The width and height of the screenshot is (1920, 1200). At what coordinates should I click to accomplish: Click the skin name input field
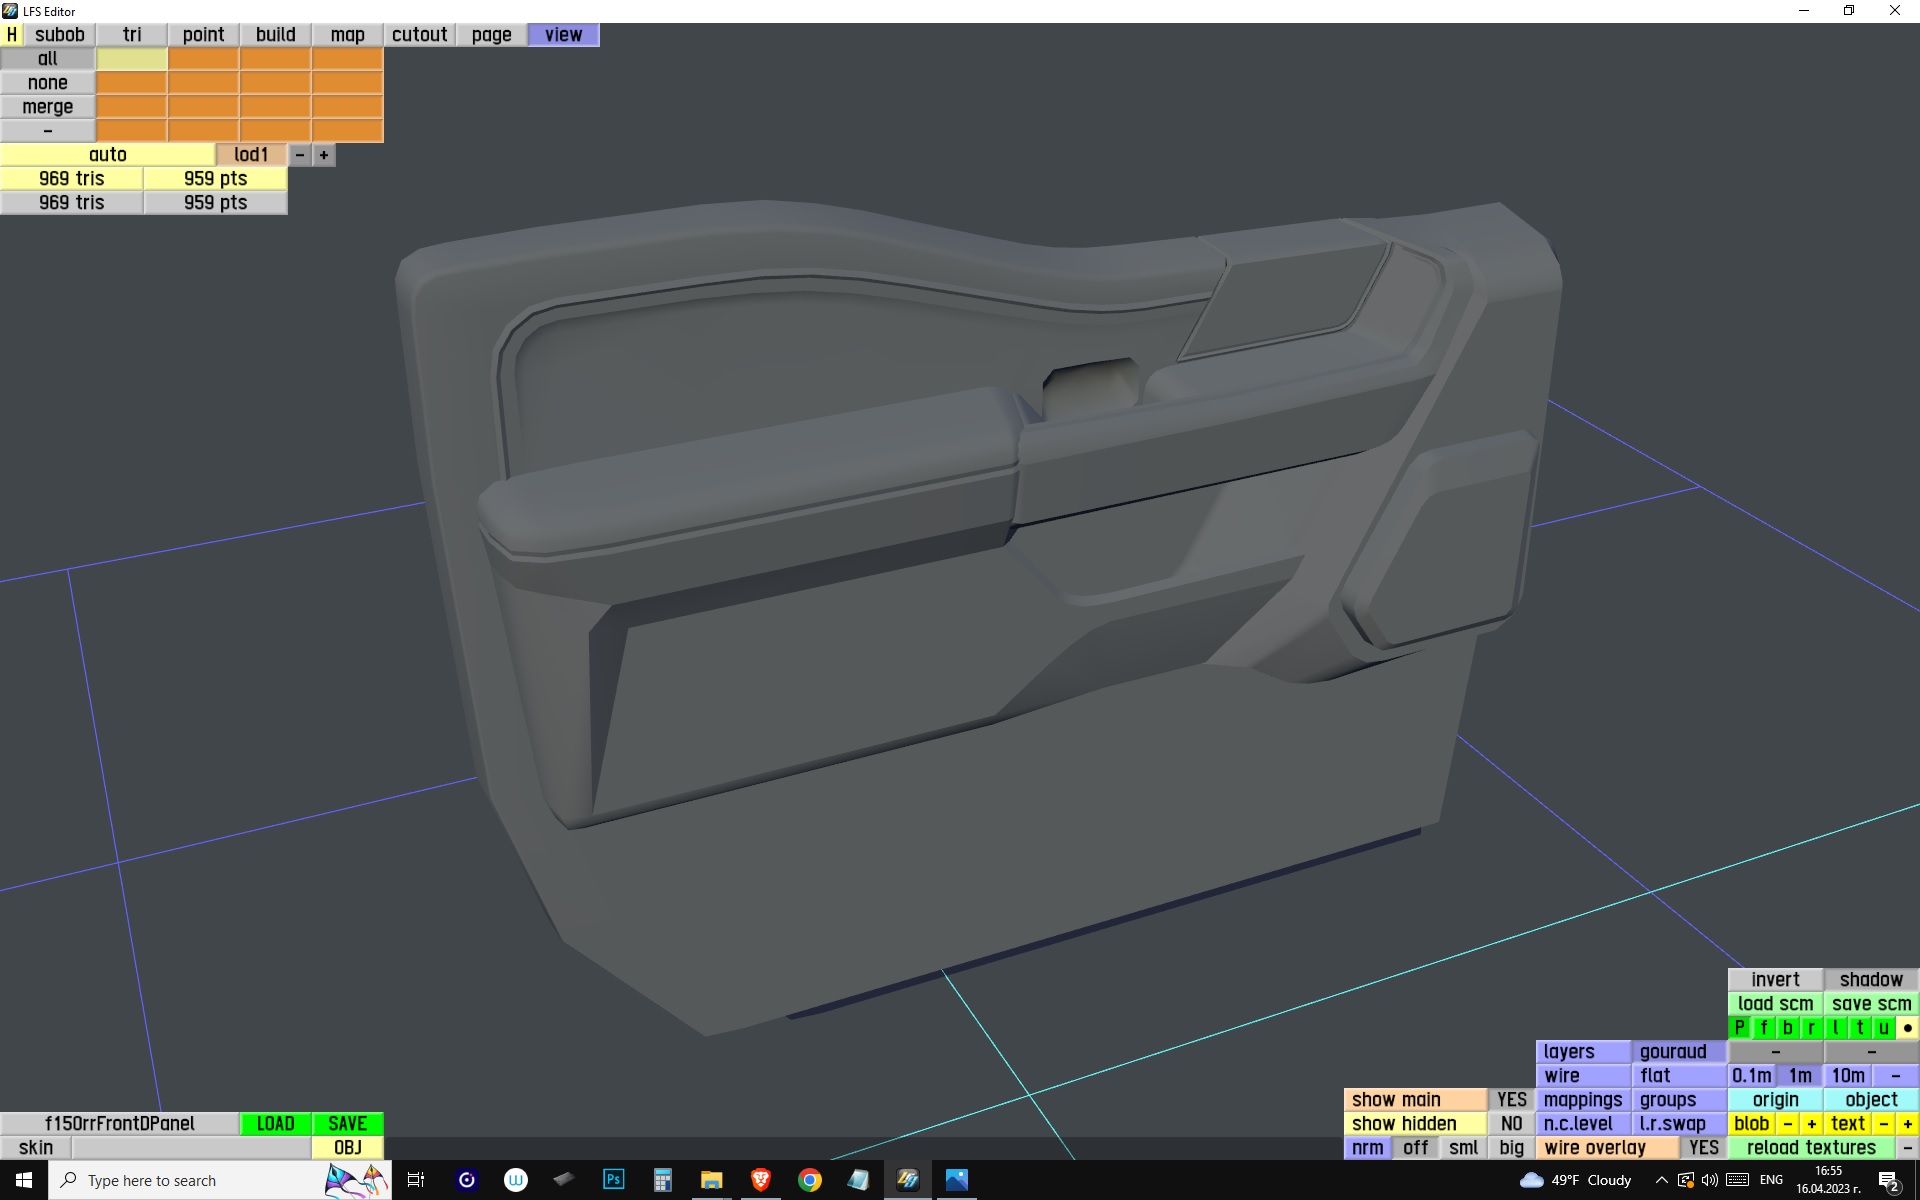click(x=191, y=1148)
